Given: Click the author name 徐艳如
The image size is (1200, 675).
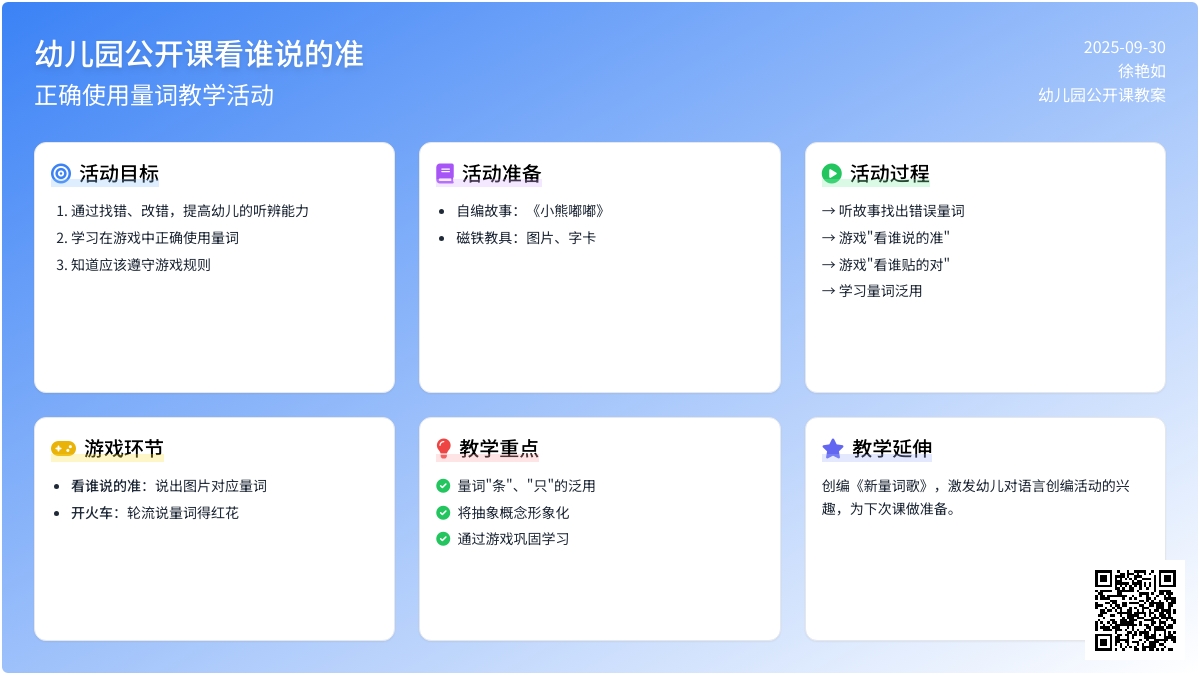Looking at the screenshot, I should coord(1141,72).
